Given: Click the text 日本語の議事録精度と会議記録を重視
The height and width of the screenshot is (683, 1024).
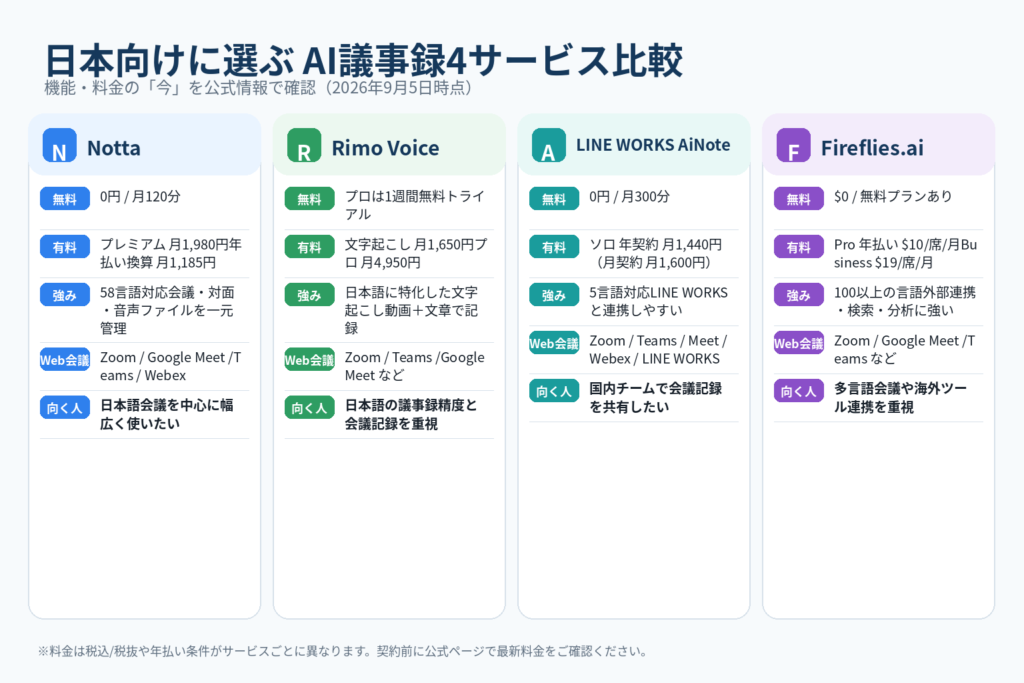Looking at the screenshot, I should (x=411, y=415).
